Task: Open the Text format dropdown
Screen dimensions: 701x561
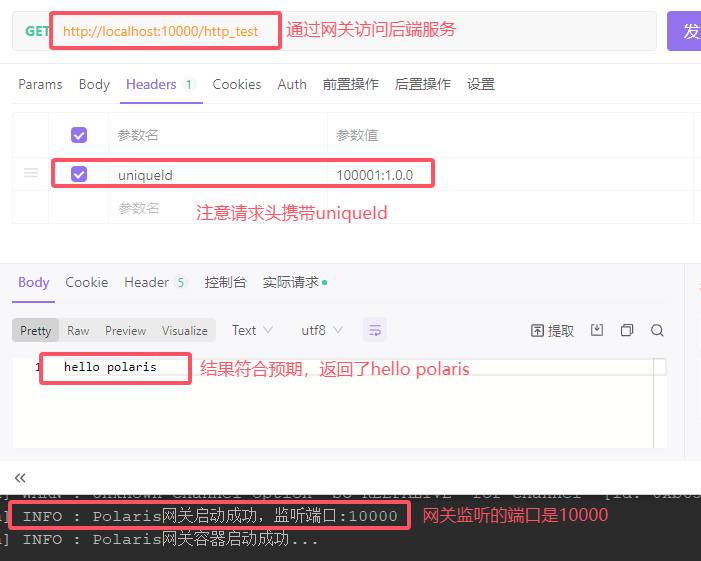Action: (x=243, y=330)
